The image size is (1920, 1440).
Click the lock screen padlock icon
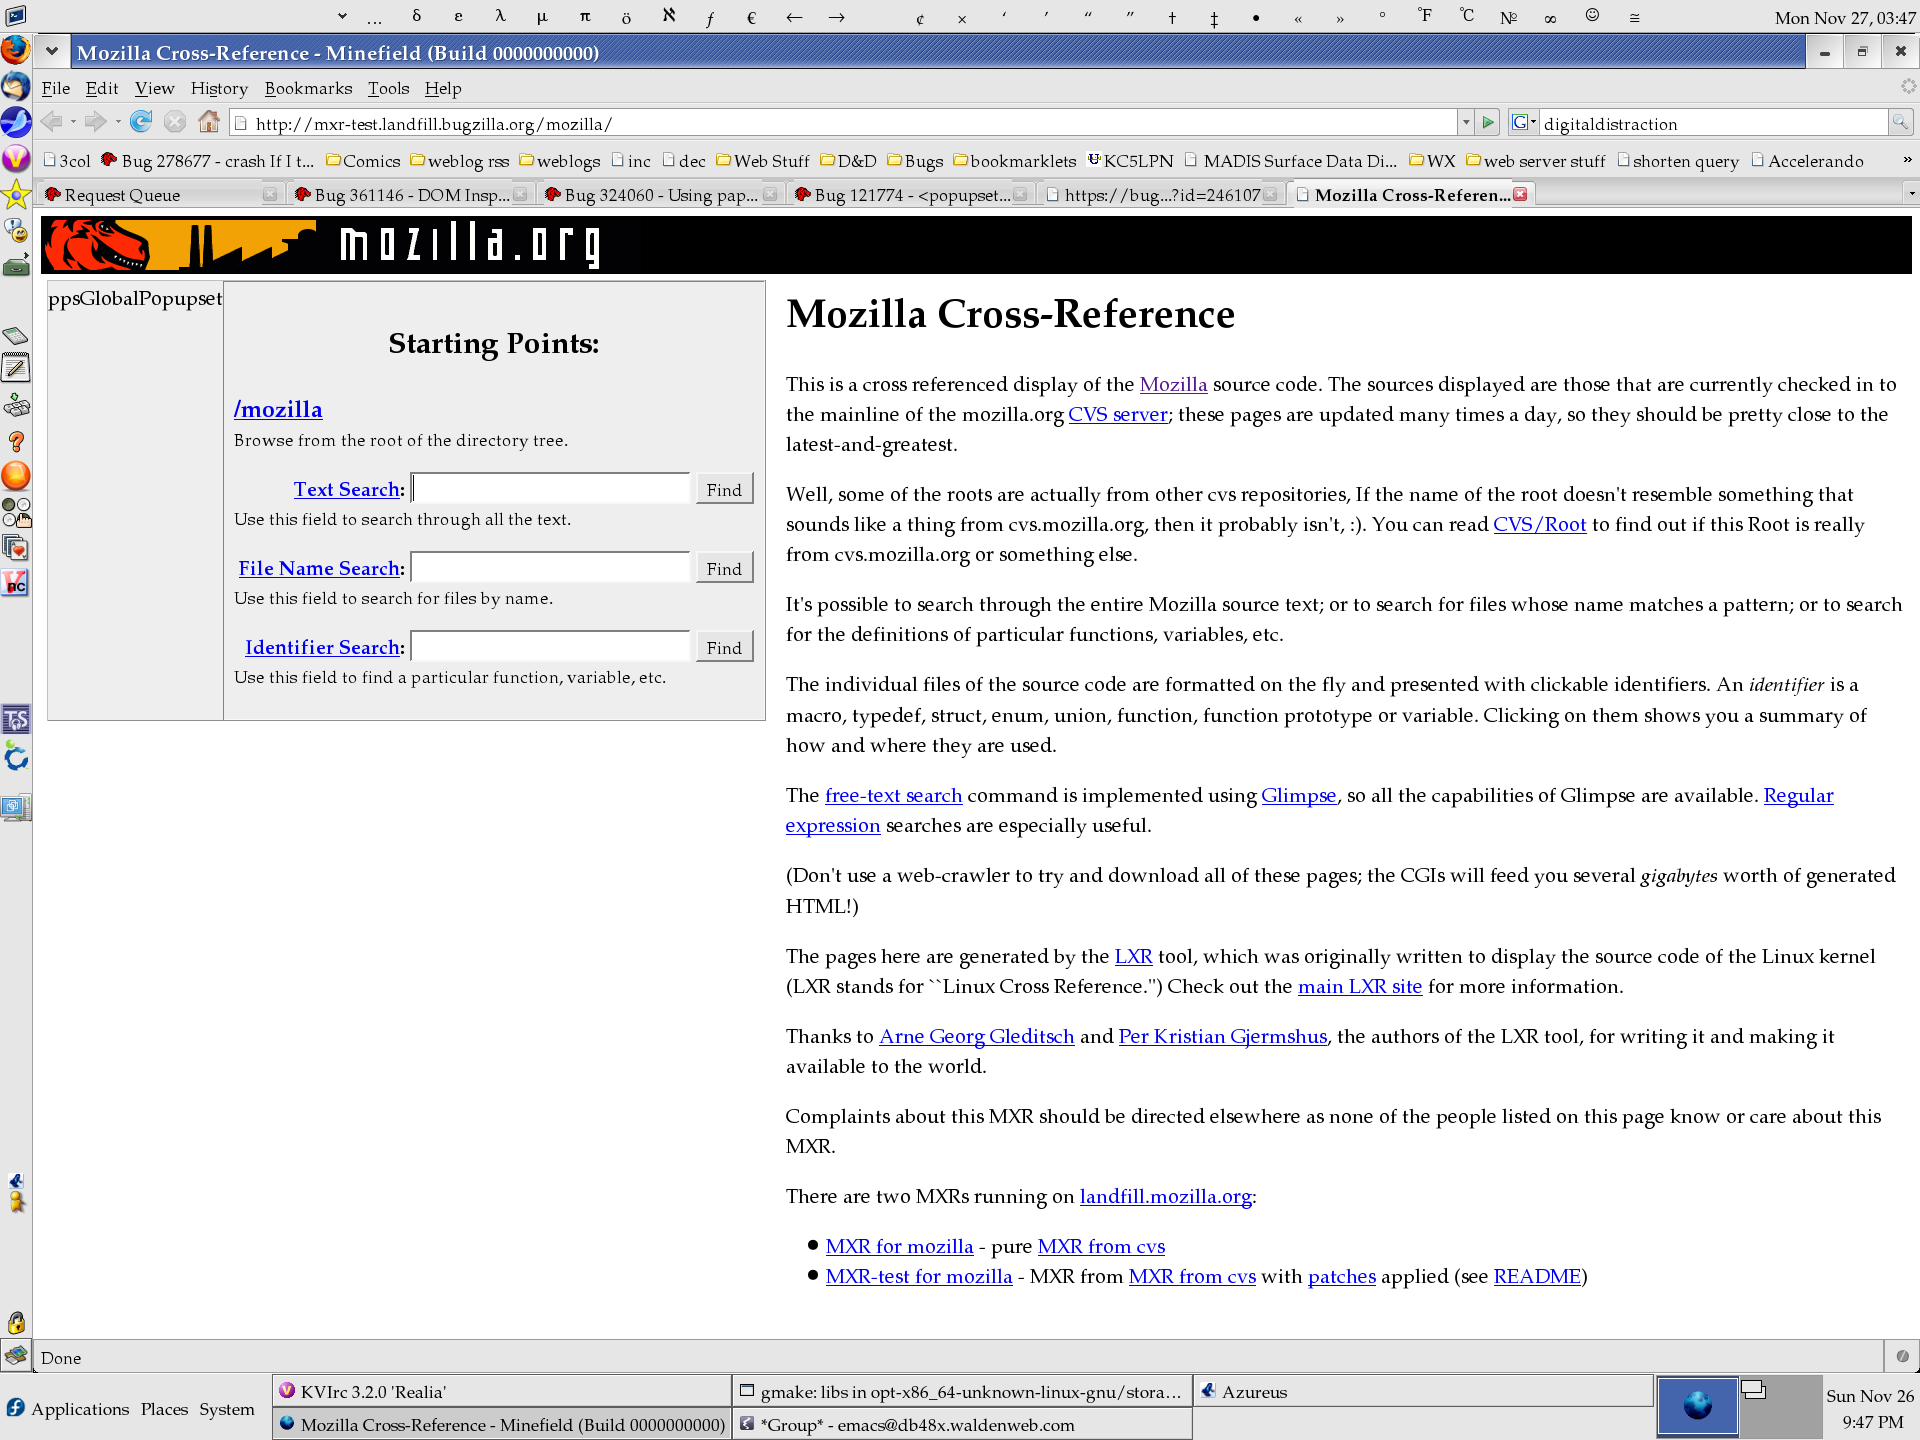16,1322
